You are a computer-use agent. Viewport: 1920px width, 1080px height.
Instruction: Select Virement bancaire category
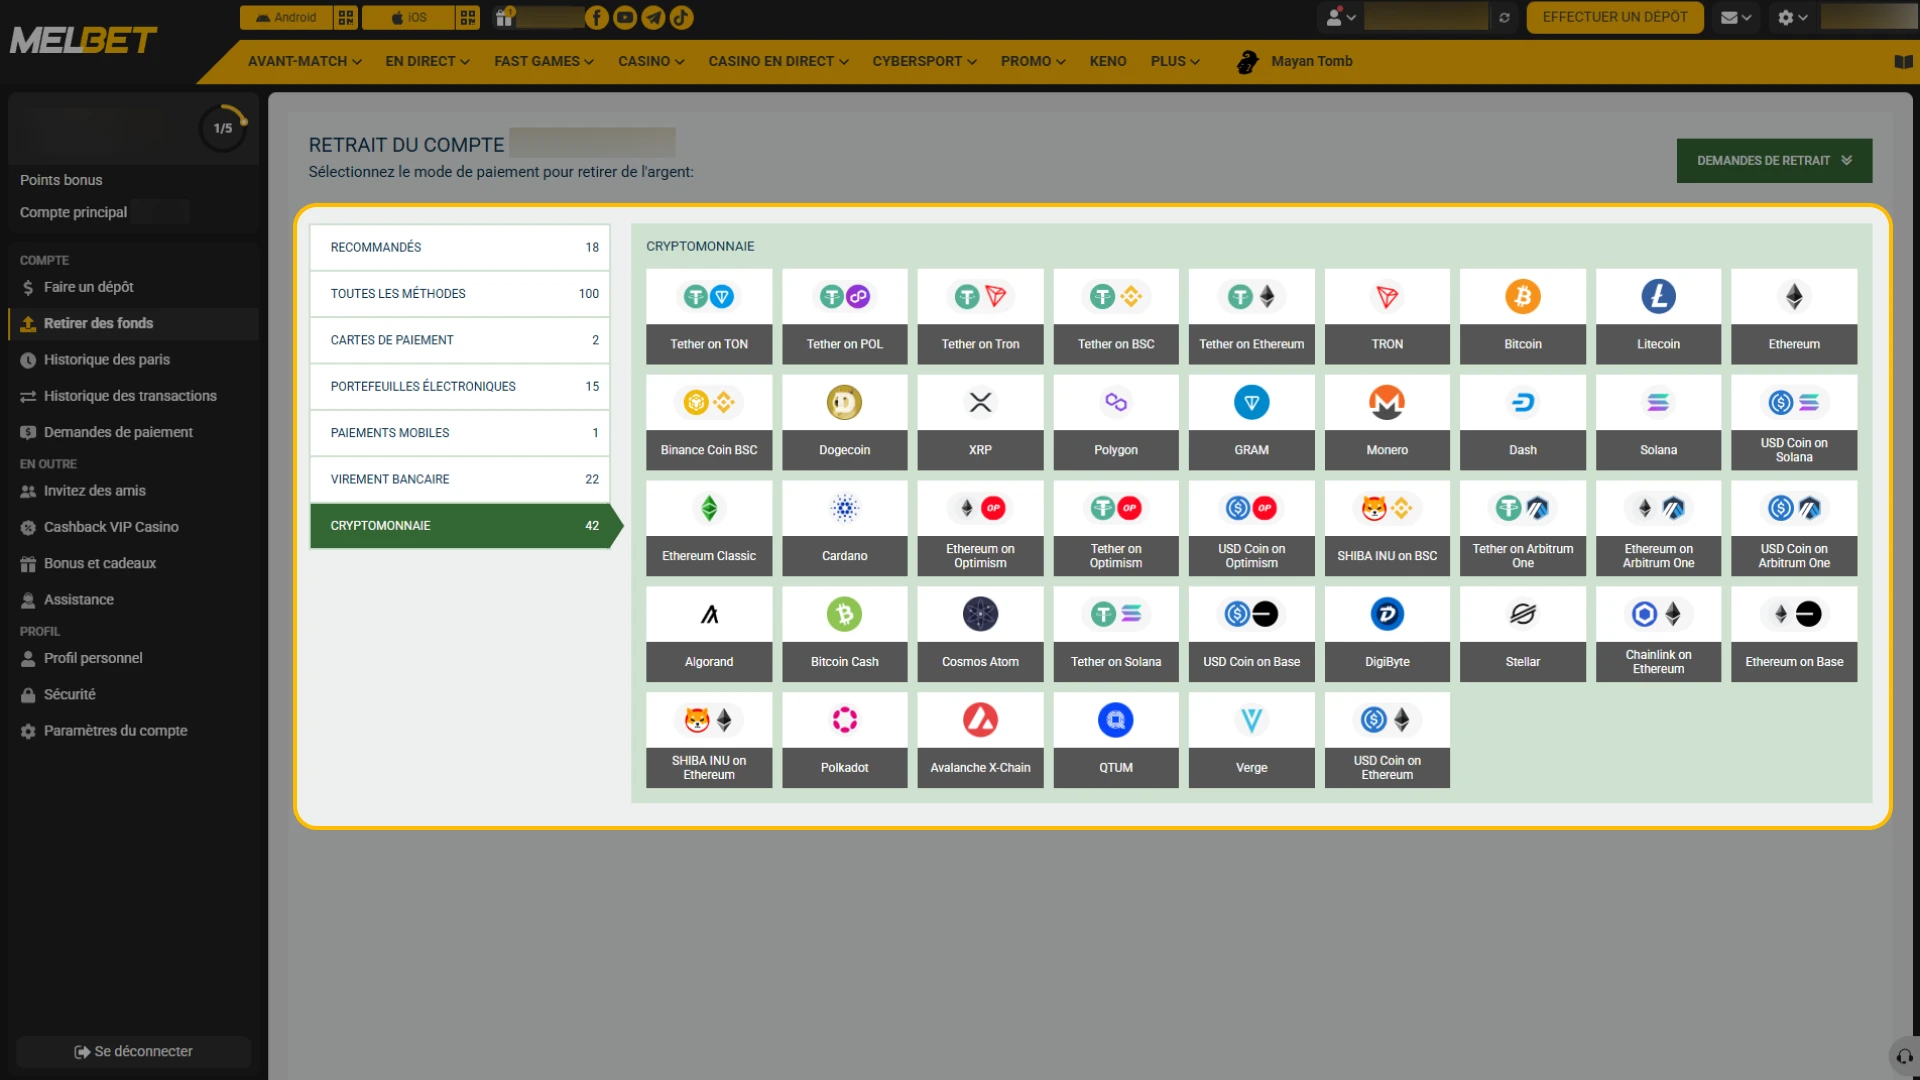[x=459, y=479]
